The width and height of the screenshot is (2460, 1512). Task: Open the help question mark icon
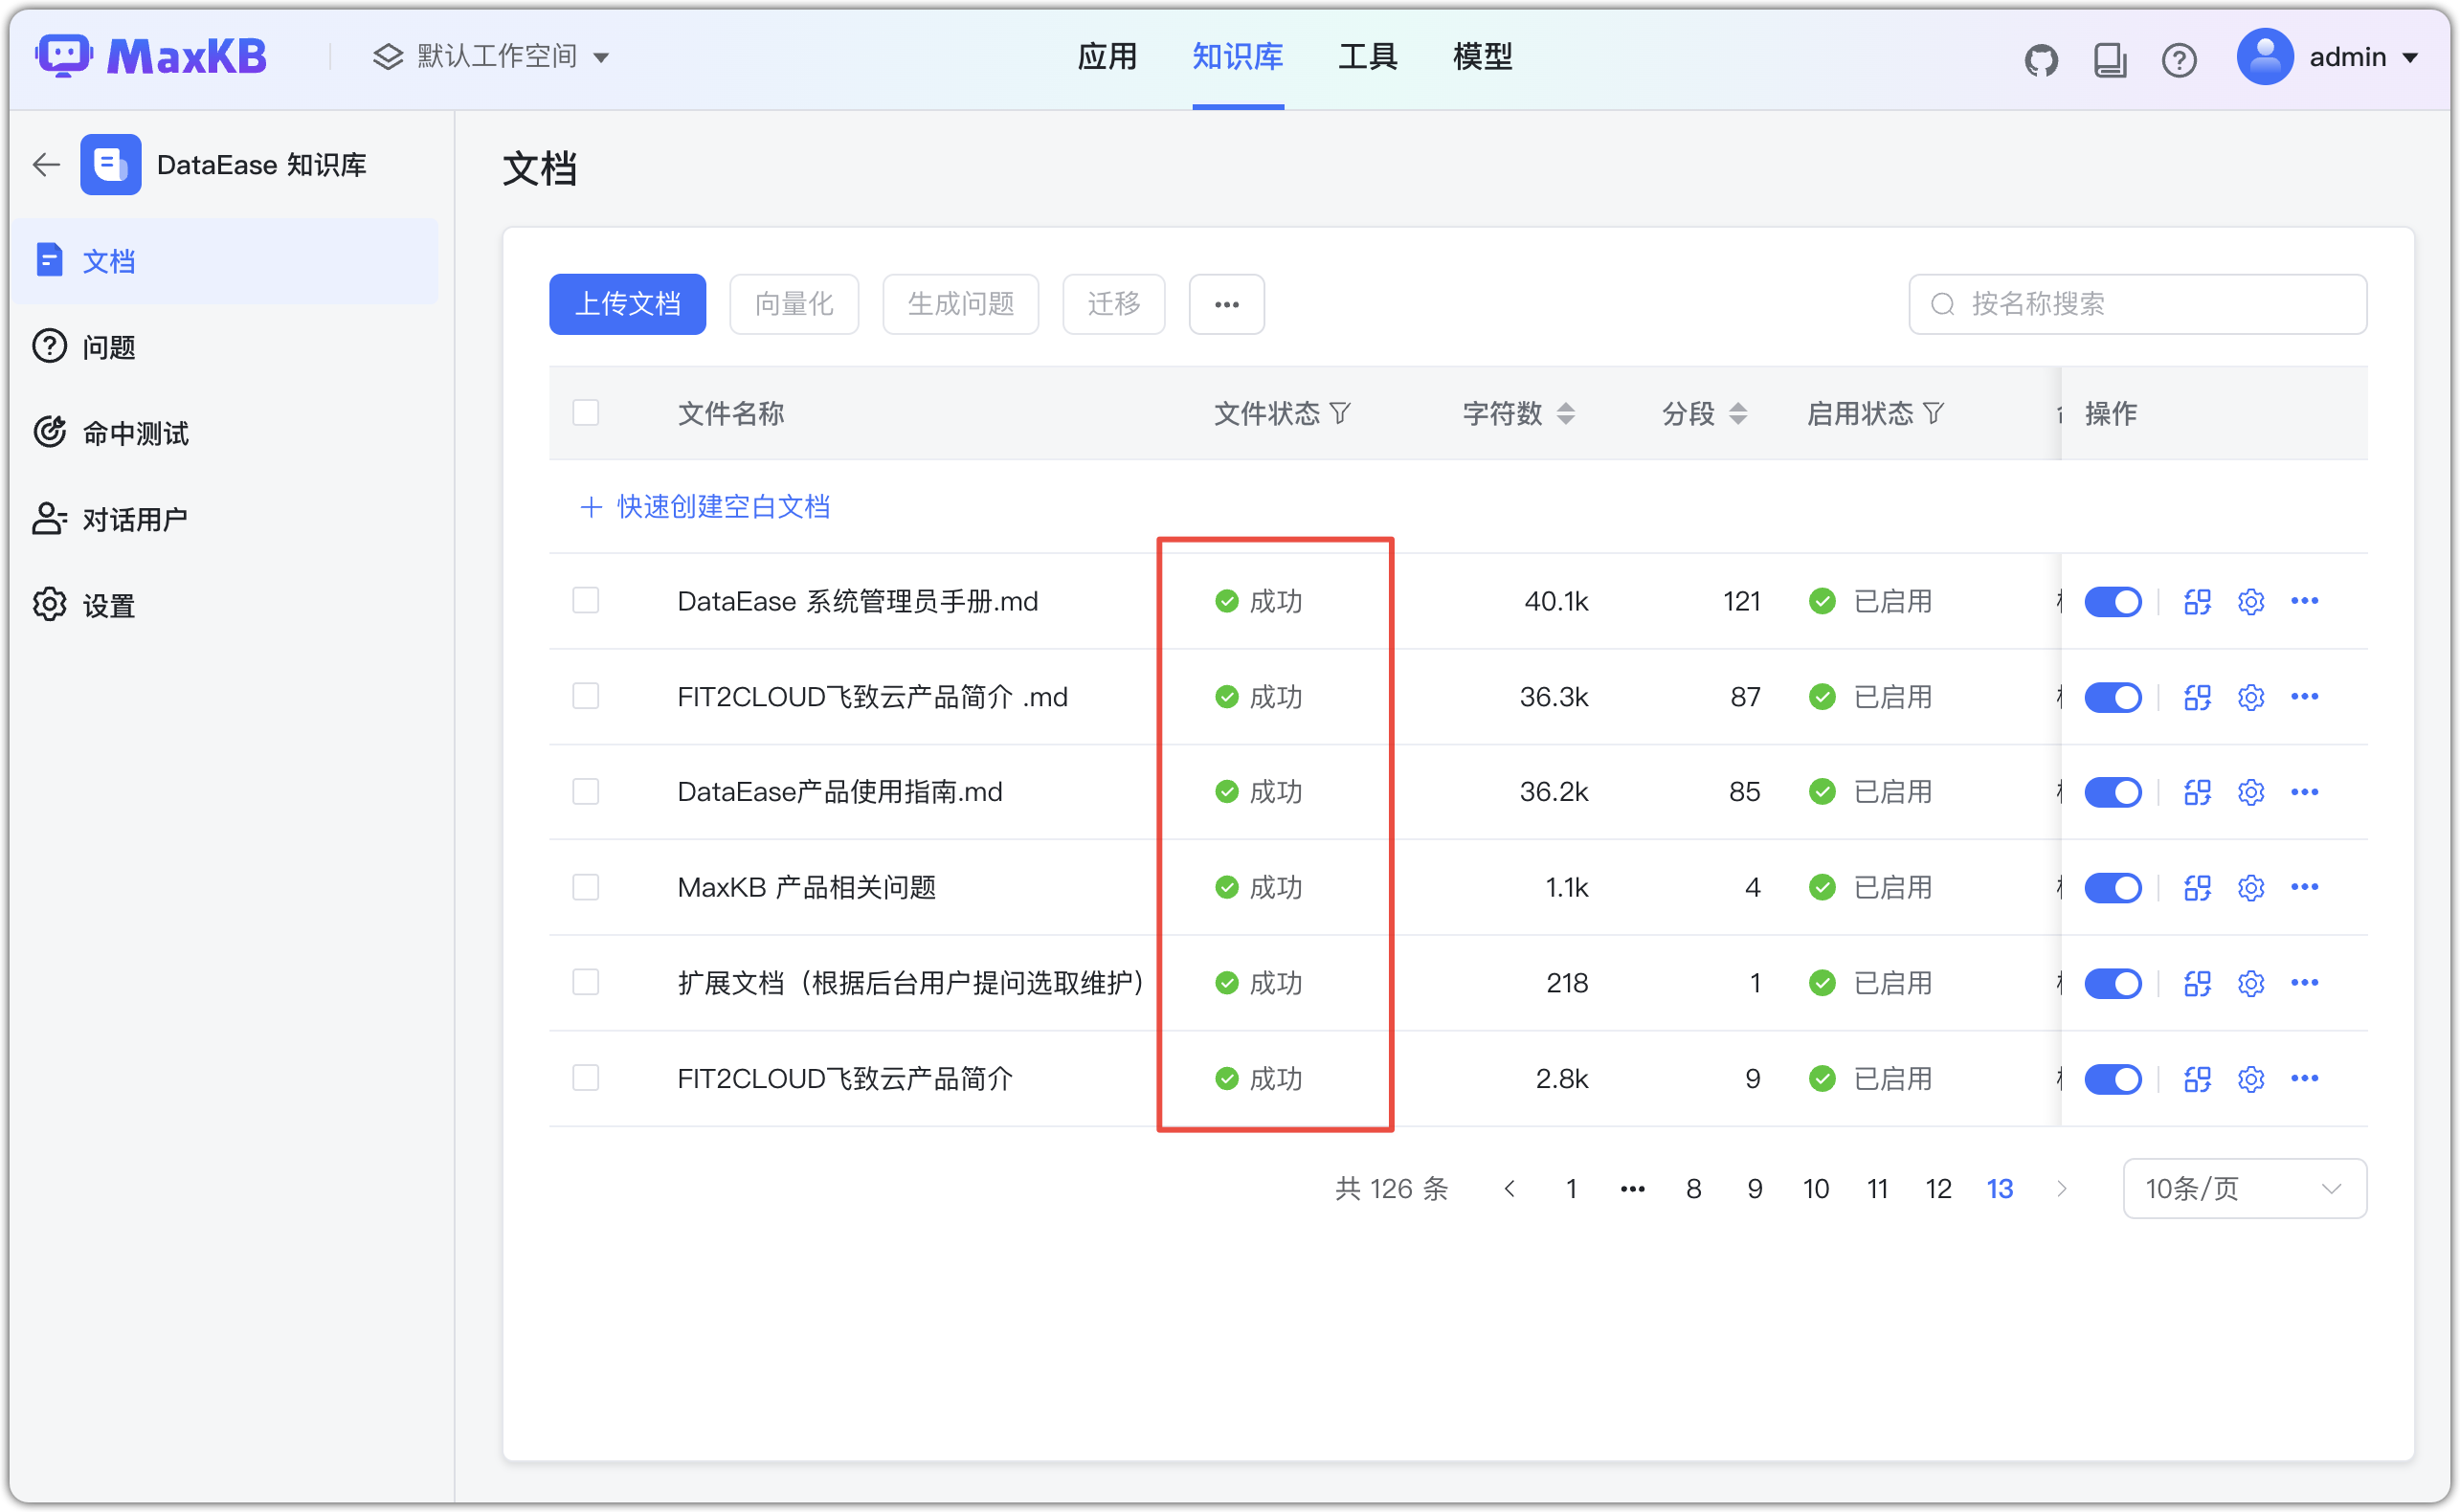point(2179,60)
